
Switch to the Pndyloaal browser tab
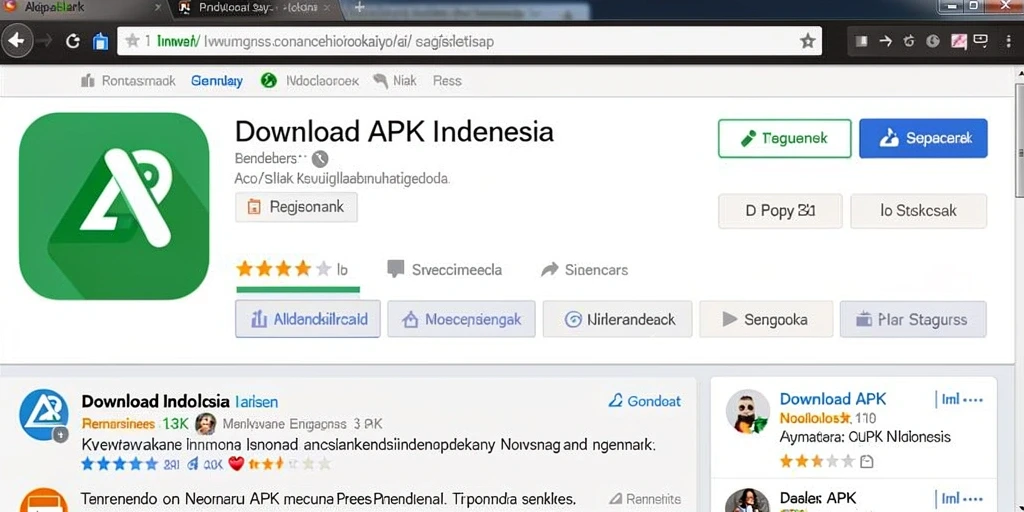(x=258, y=7)
